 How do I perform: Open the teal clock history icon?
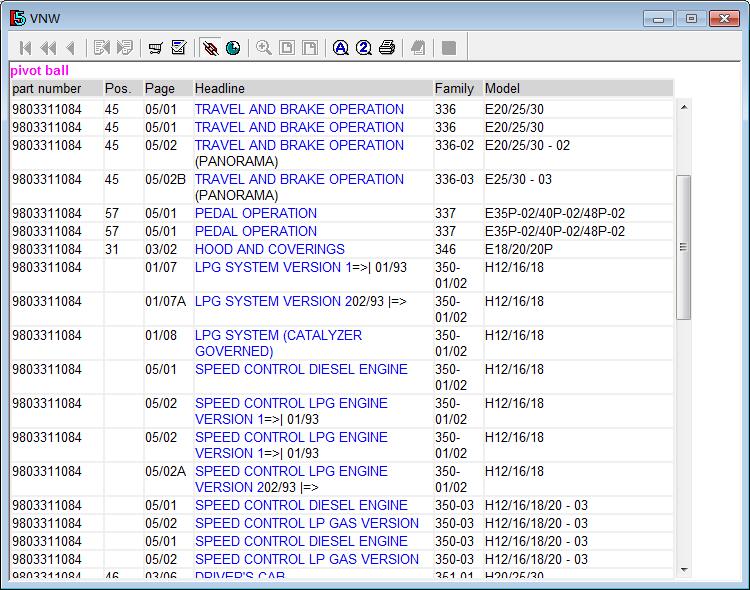233,48
